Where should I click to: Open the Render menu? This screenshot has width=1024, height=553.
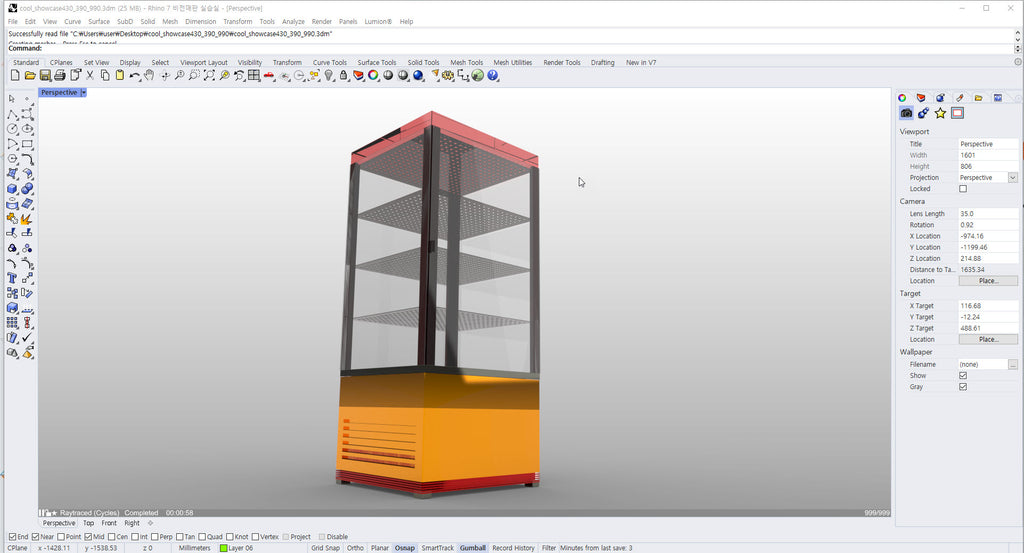(321, 21)
